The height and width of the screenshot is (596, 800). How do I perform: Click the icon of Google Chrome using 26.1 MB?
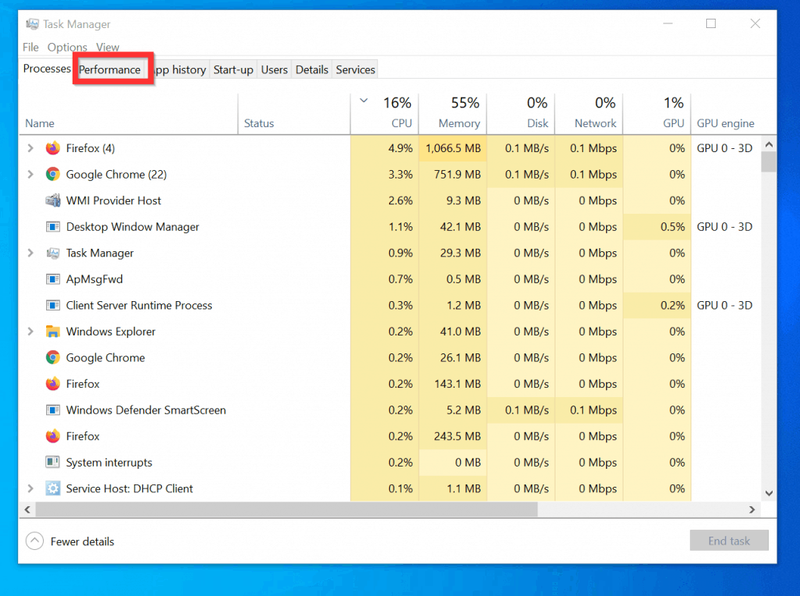(53, 358)
